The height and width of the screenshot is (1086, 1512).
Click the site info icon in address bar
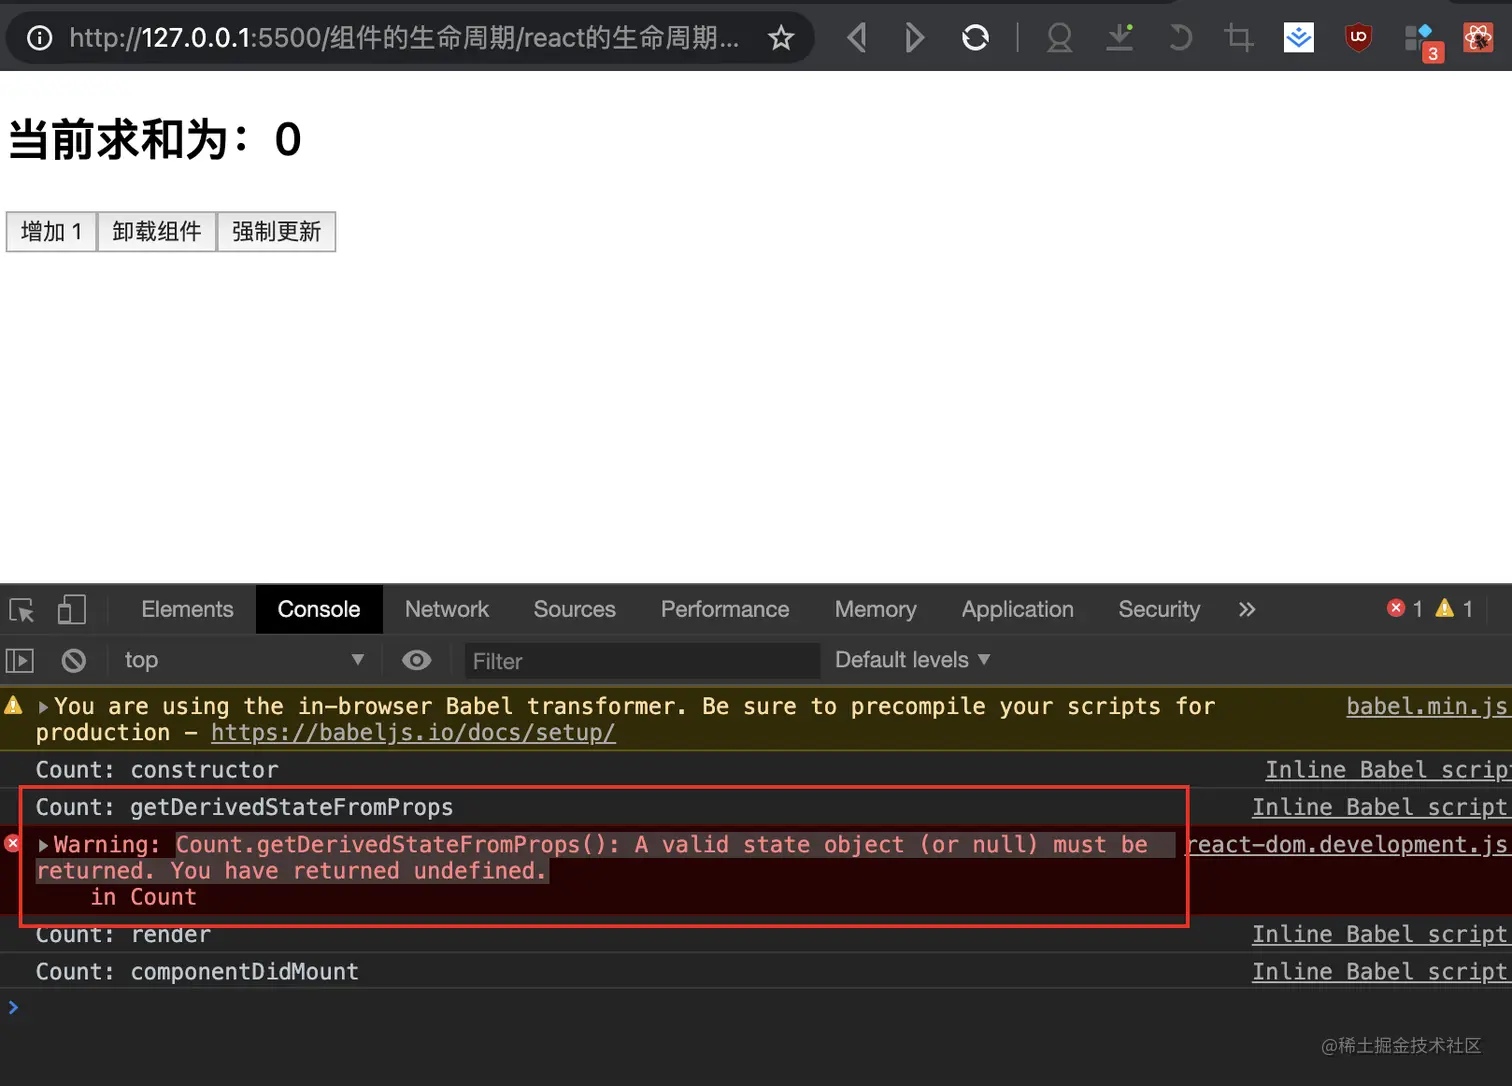(x=39, y=38)
